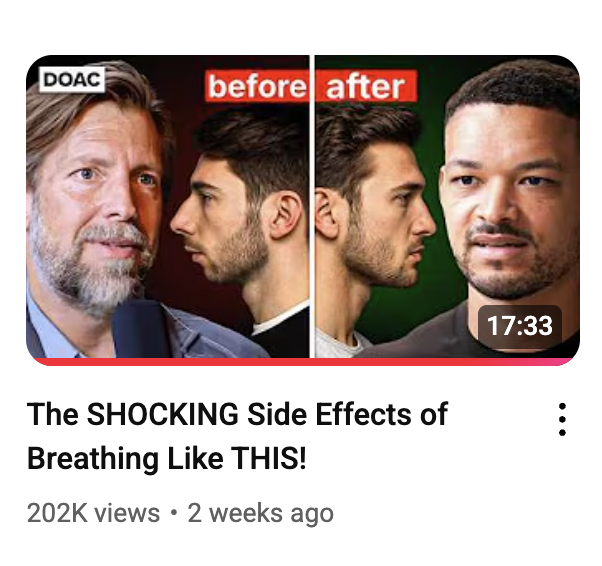Open the three-dot more options menu
This screenshot has width=602, height=566.
click(562, 419)
